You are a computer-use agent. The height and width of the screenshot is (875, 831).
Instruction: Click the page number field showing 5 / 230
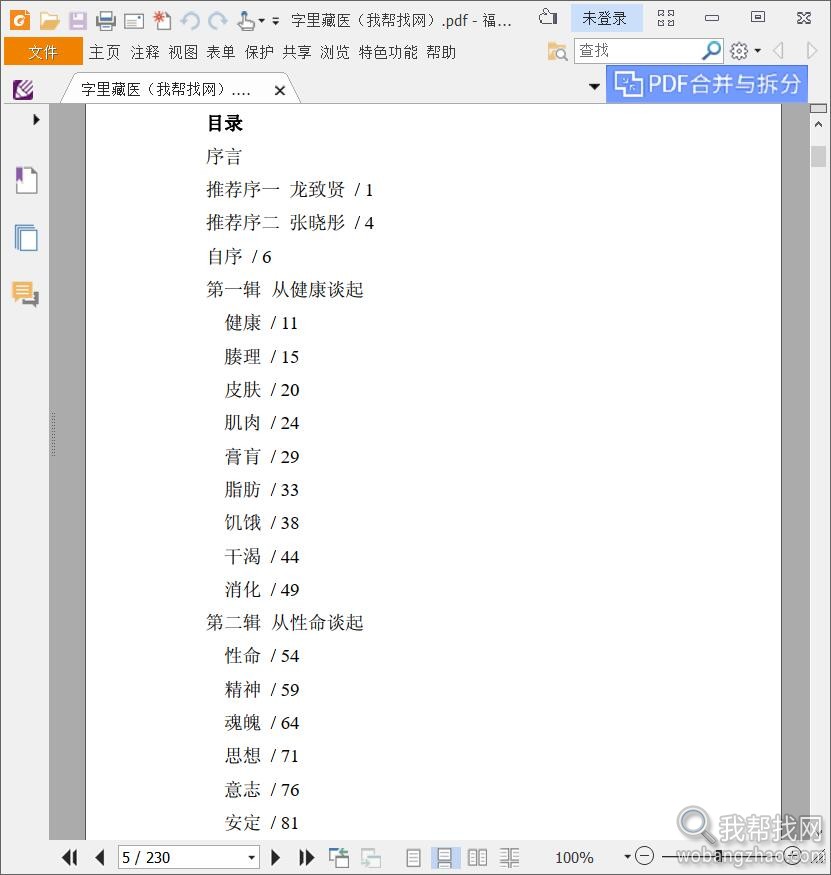click(x=181, y=857)
